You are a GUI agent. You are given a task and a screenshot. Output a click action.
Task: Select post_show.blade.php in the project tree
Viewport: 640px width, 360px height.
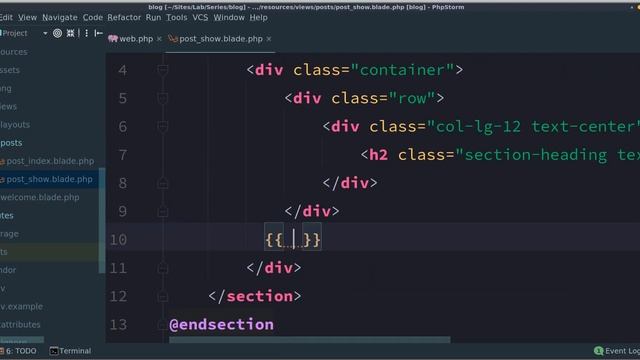[49, 179]
